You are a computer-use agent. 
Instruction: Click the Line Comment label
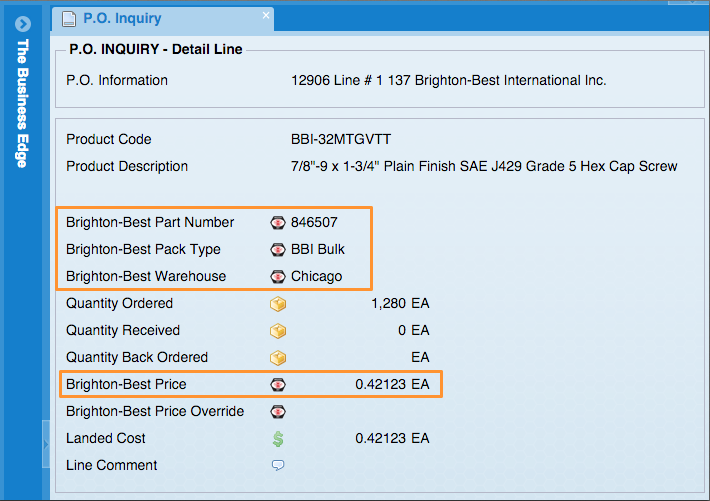(111, 465)
